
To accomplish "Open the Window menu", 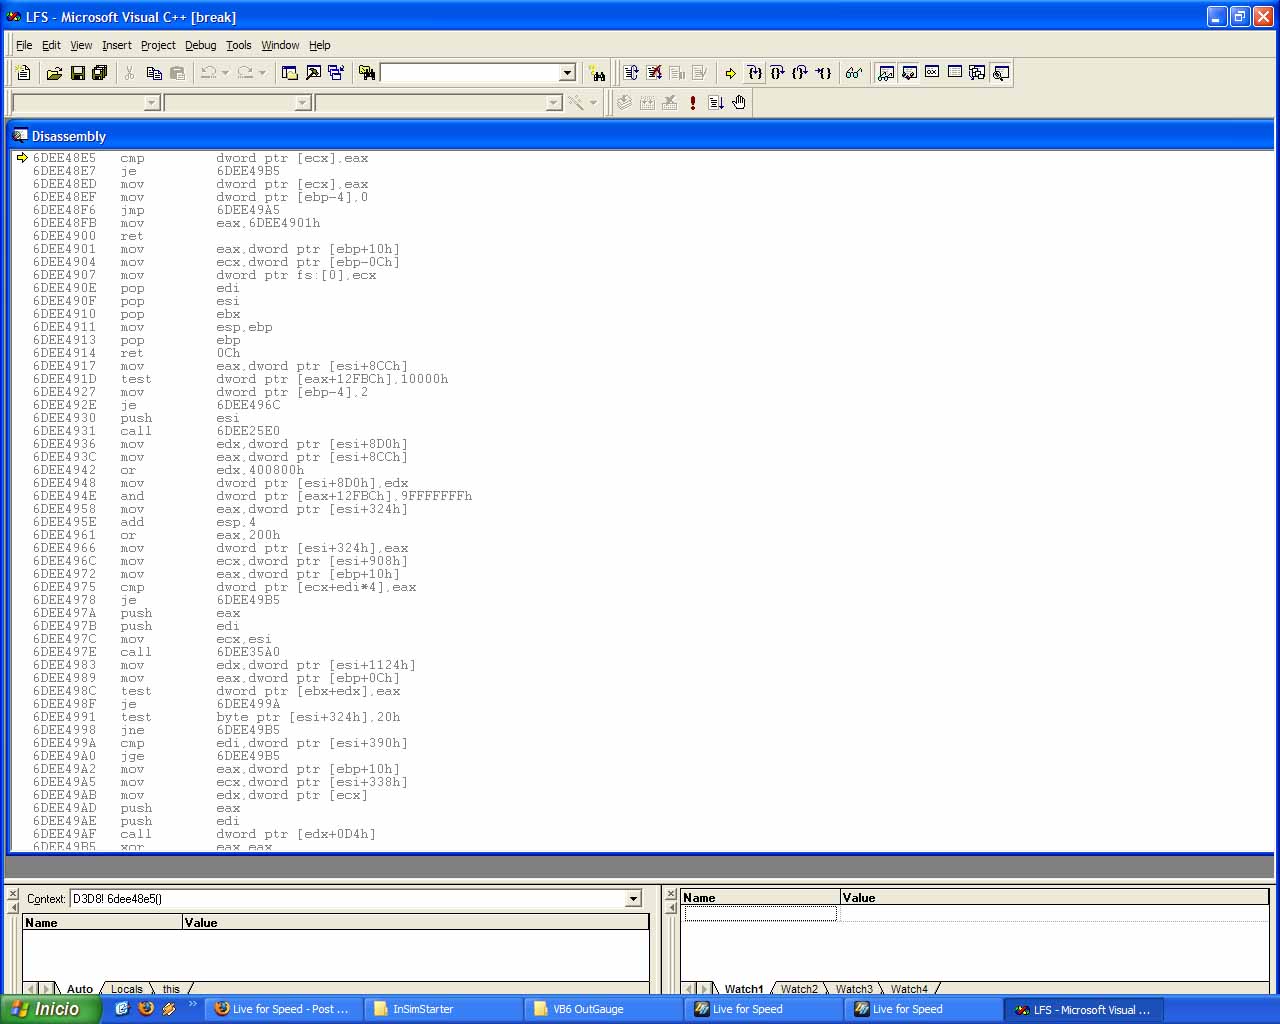I will coord(280,45).
